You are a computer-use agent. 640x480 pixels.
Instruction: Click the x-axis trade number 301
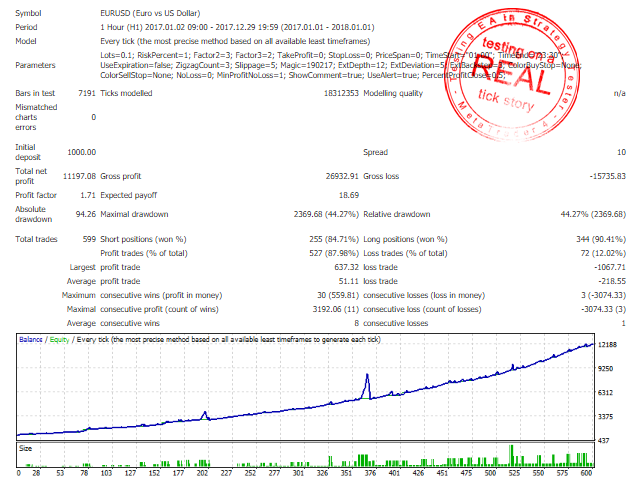[298, 473]
